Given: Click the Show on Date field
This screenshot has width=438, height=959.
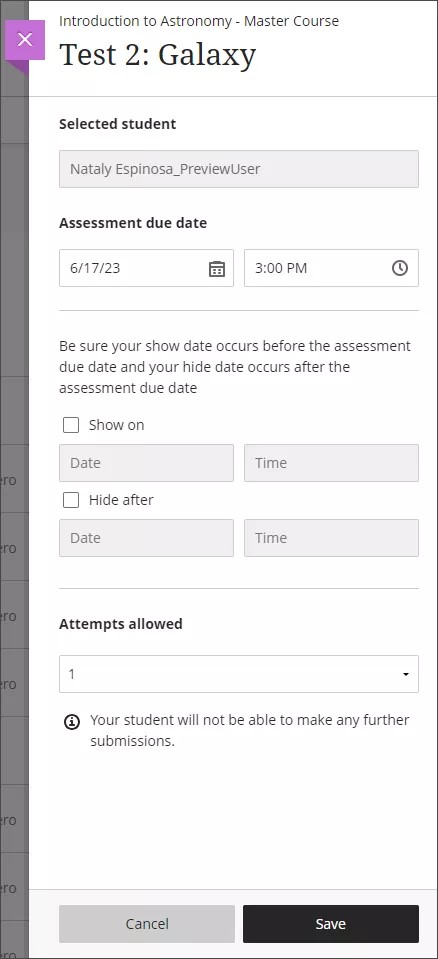Looking at the screenshot, I should [146, 463].
